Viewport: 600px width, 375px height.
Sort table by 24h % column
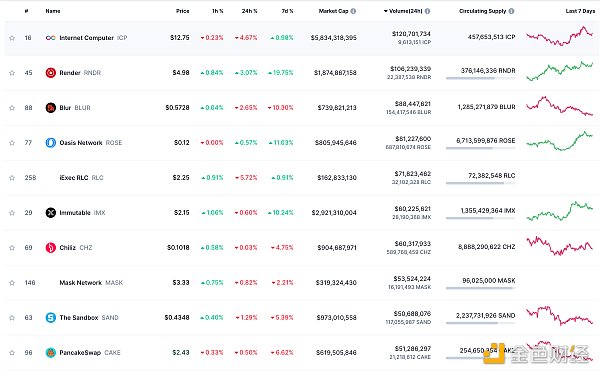249,11
